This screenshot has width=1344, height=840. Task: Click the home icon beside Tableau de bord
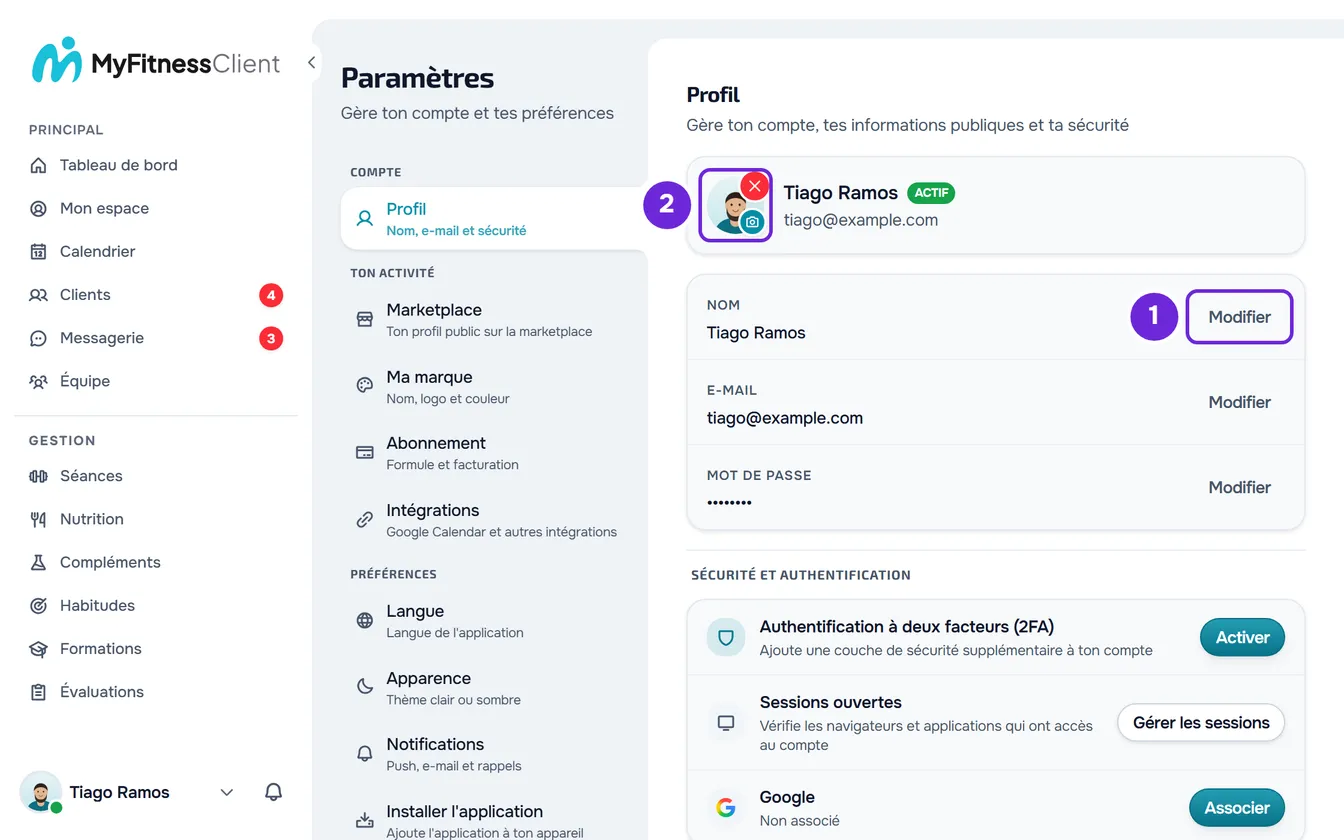[38, 165]
